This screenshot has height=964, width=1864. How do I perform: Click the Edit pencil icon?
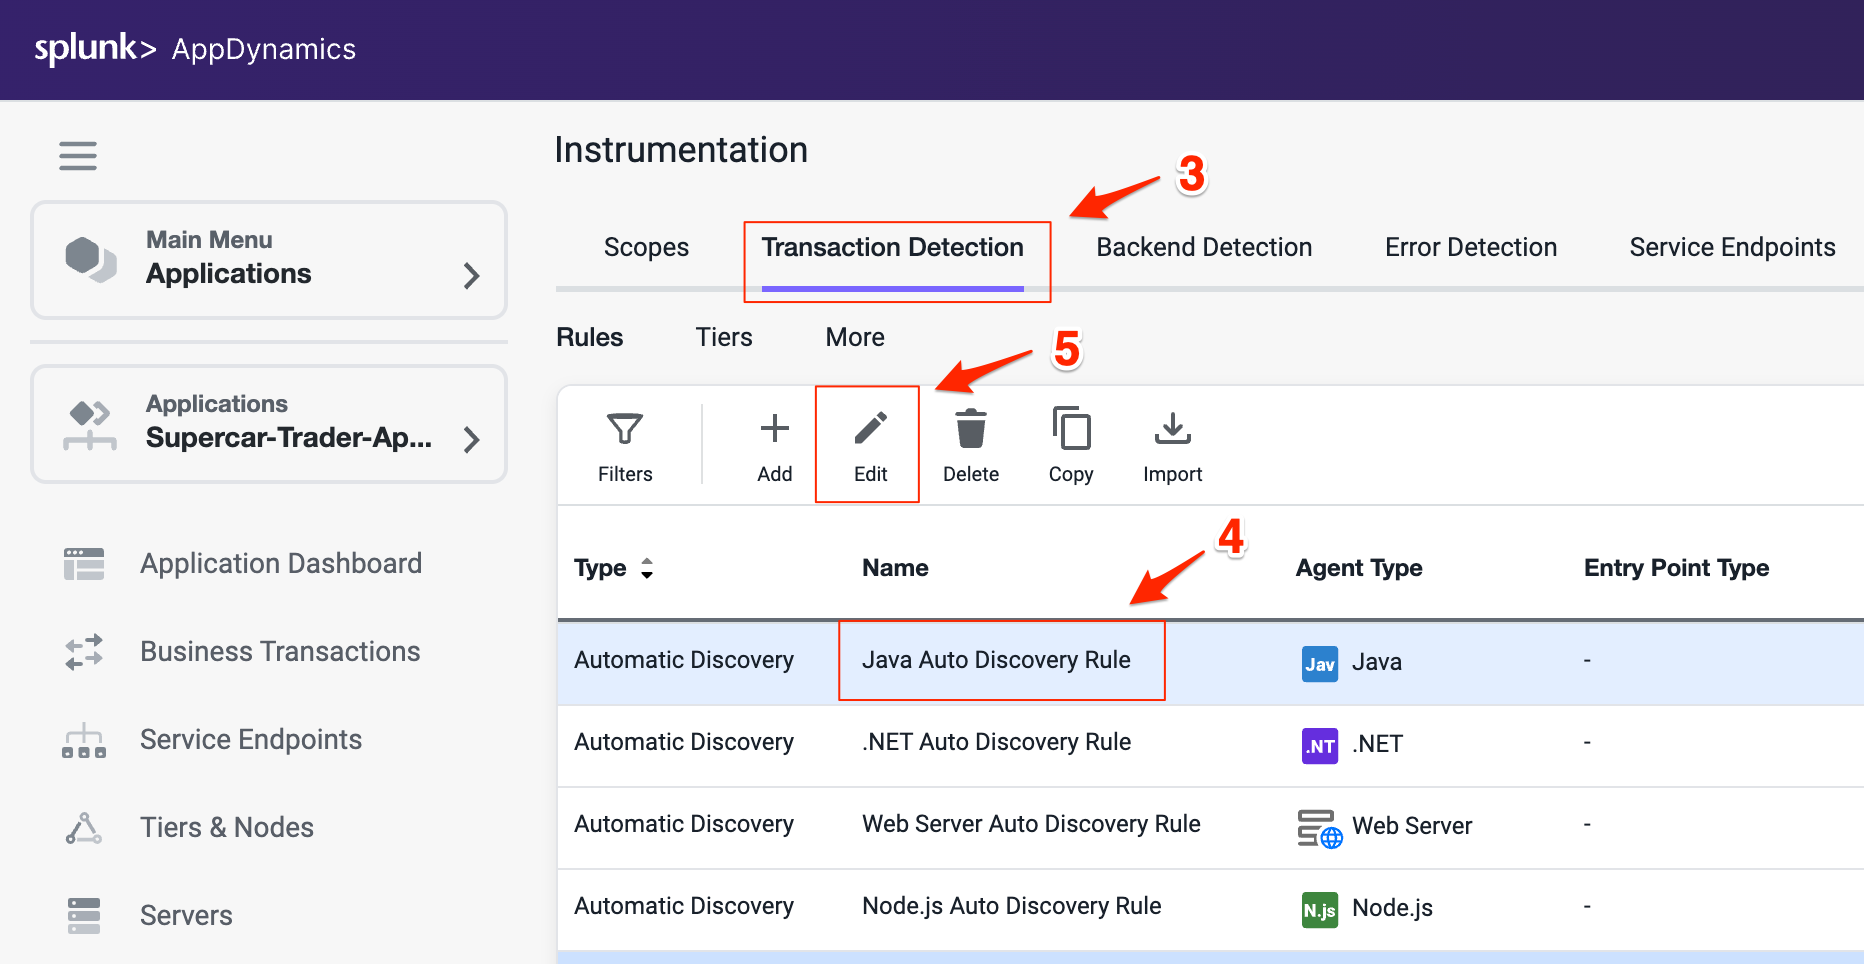(870, 430)
